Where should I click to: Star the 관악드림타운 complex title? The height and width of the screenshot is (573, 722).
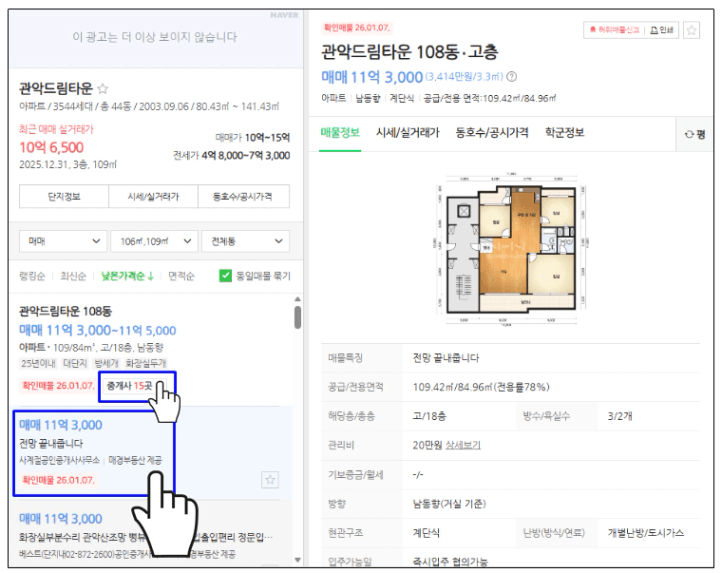[x=103, y=88]
